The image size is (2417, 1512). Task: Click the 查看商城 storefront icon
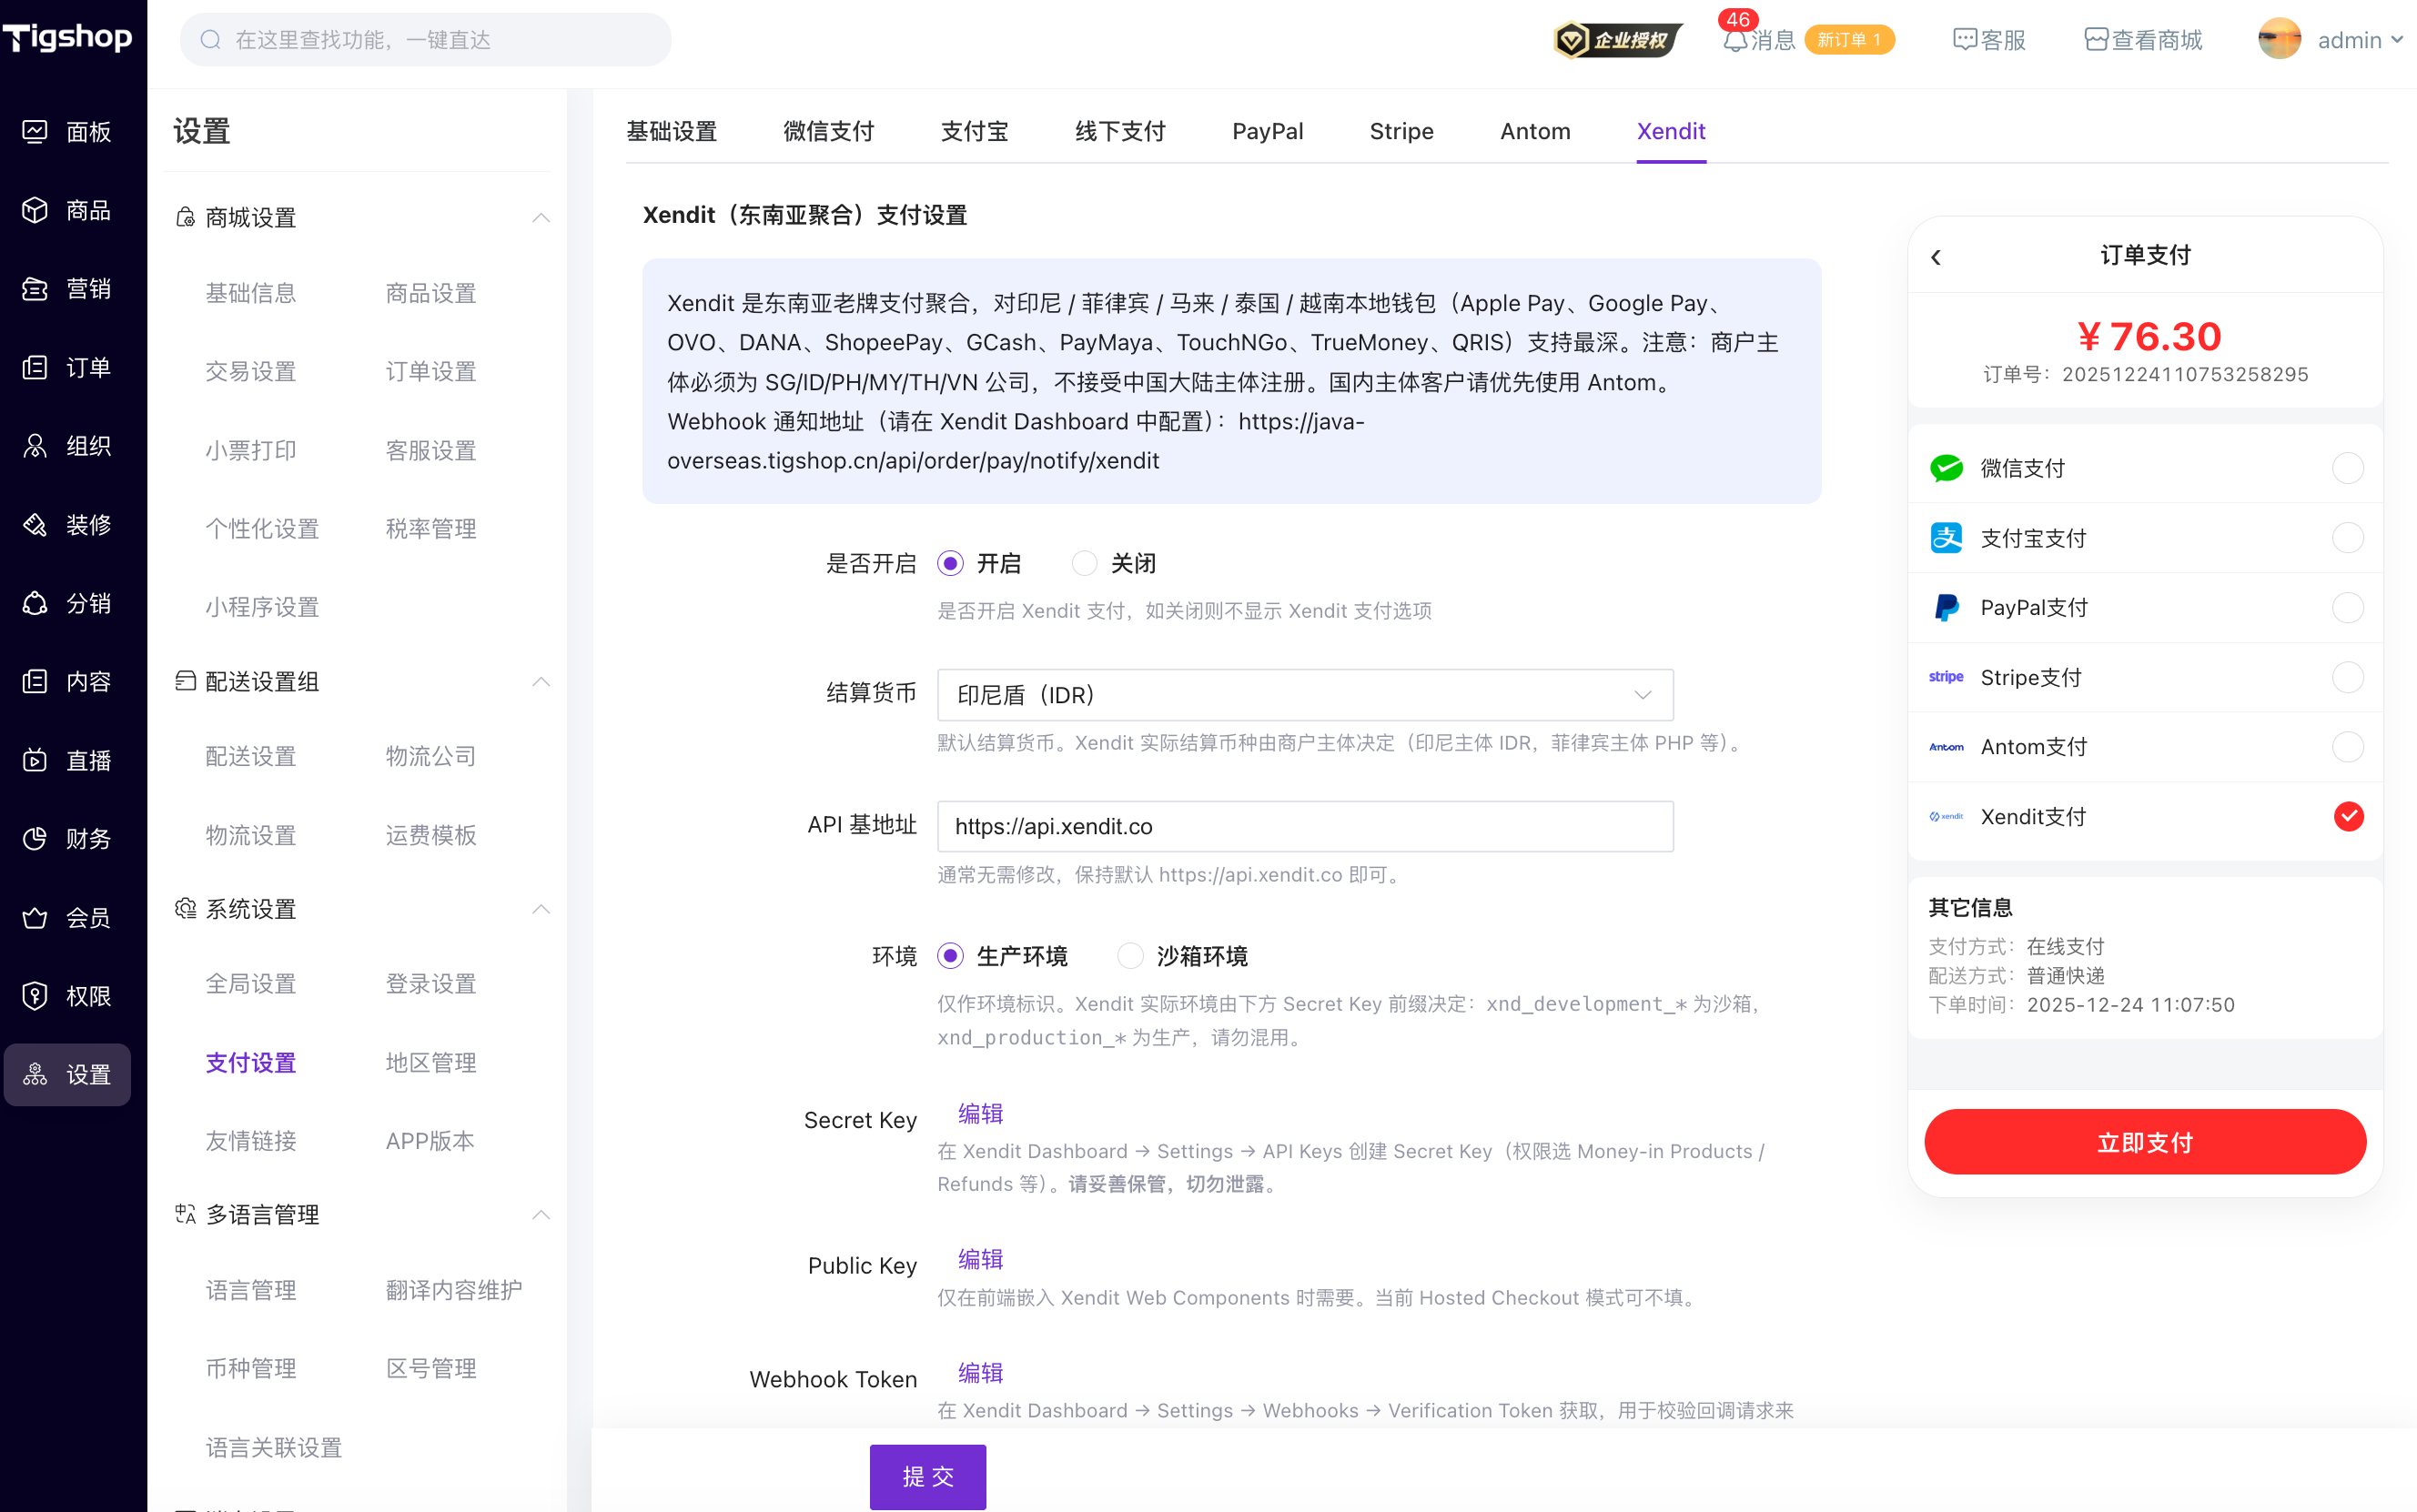pyautogui.click(x=2096, y=40)
